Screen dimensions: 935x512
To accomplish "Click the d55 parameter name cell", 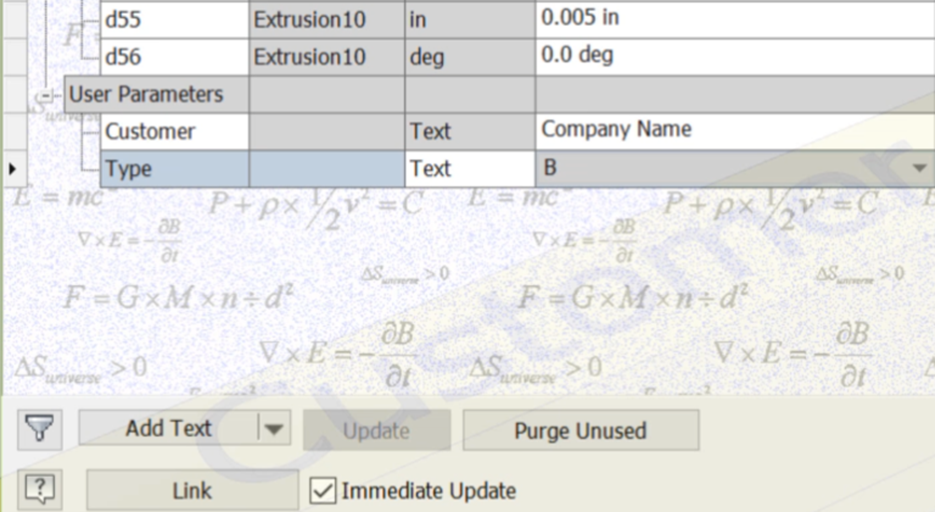I will (175, 20).
